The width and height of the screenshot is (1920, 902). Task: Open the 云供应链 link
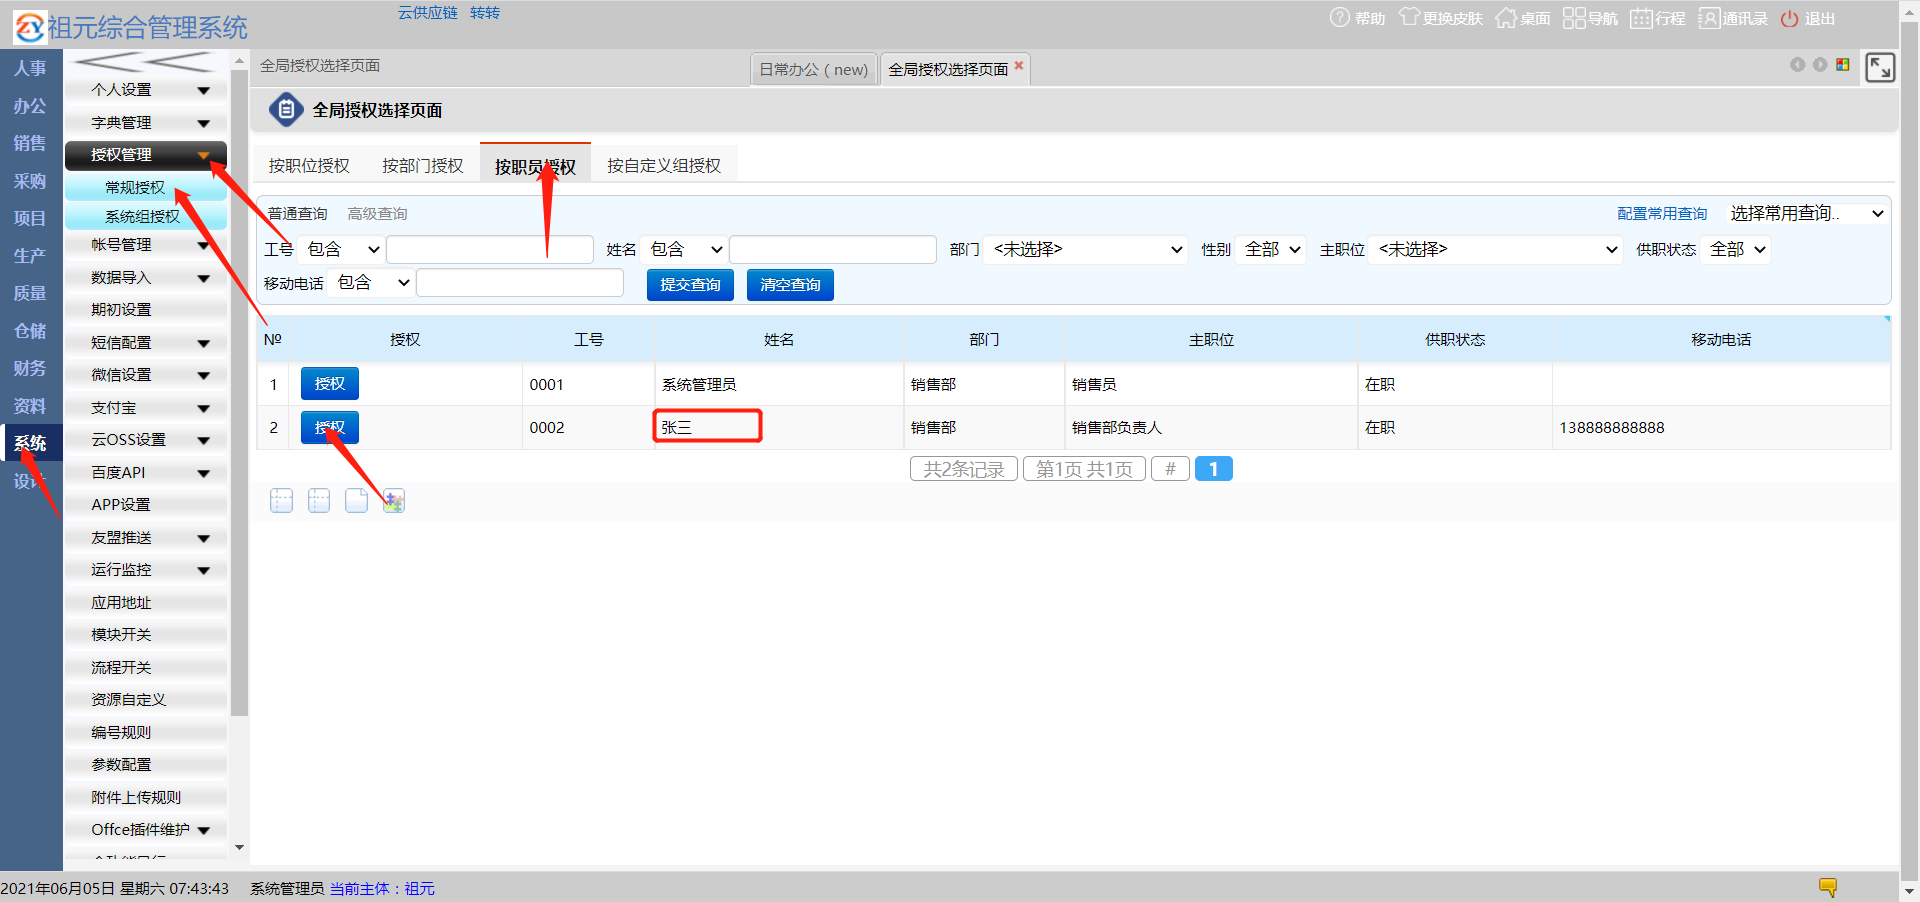[x=428, y=13]
